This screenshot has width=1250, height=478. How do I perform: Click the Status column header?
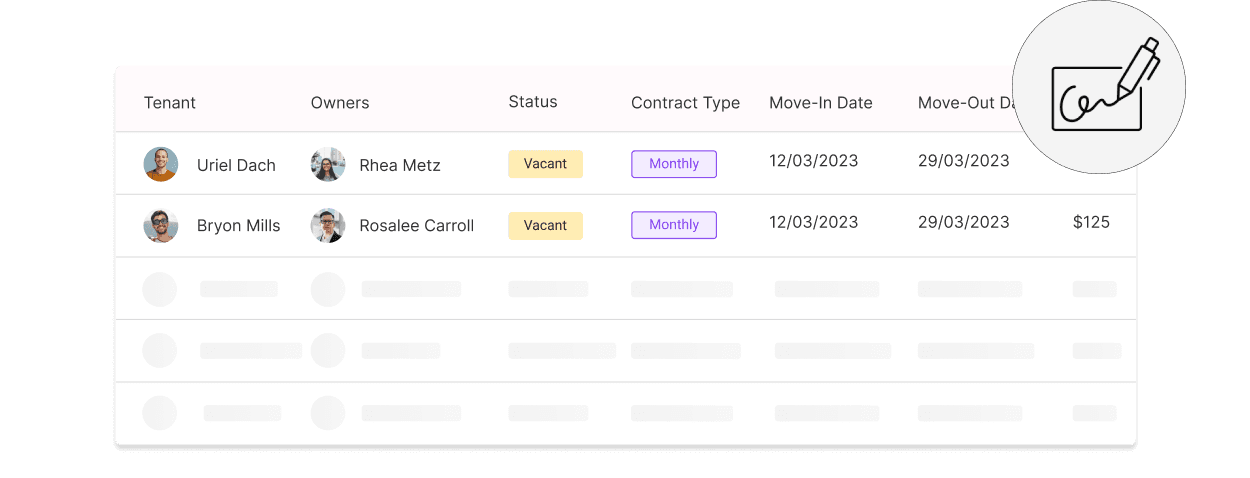pos(533,102)
